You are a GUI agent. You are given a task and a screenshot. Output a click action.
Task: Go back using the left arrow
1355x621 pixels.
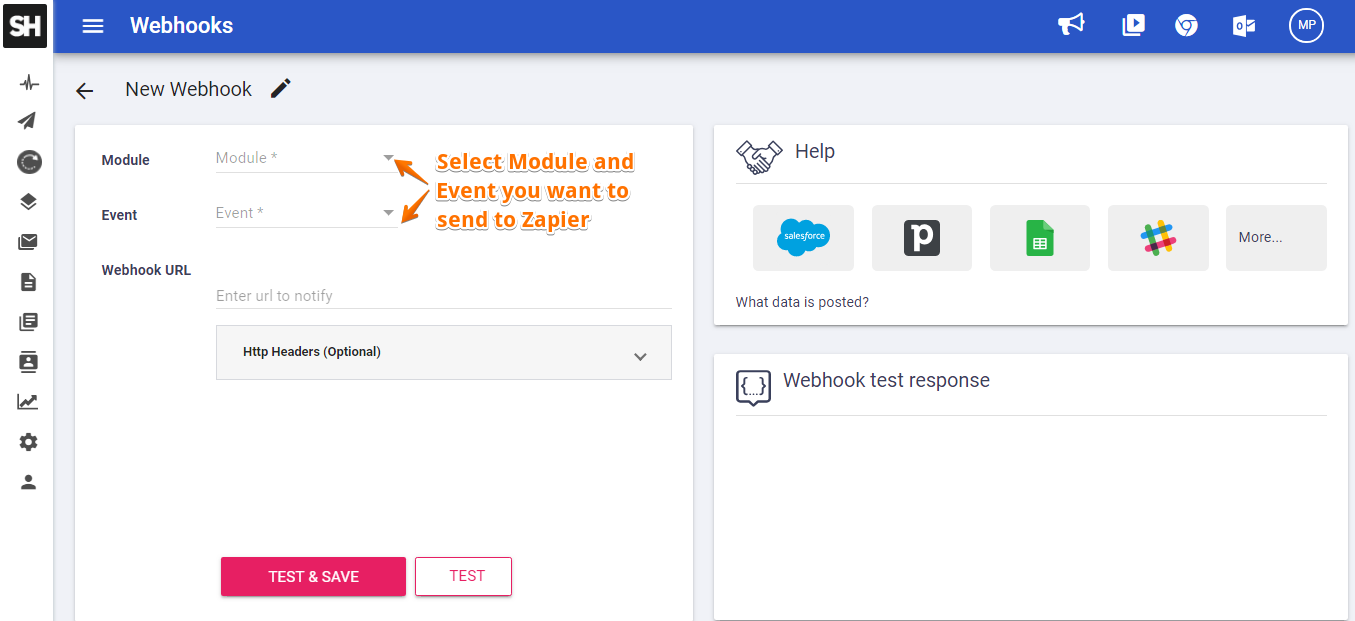pos(85,91)
